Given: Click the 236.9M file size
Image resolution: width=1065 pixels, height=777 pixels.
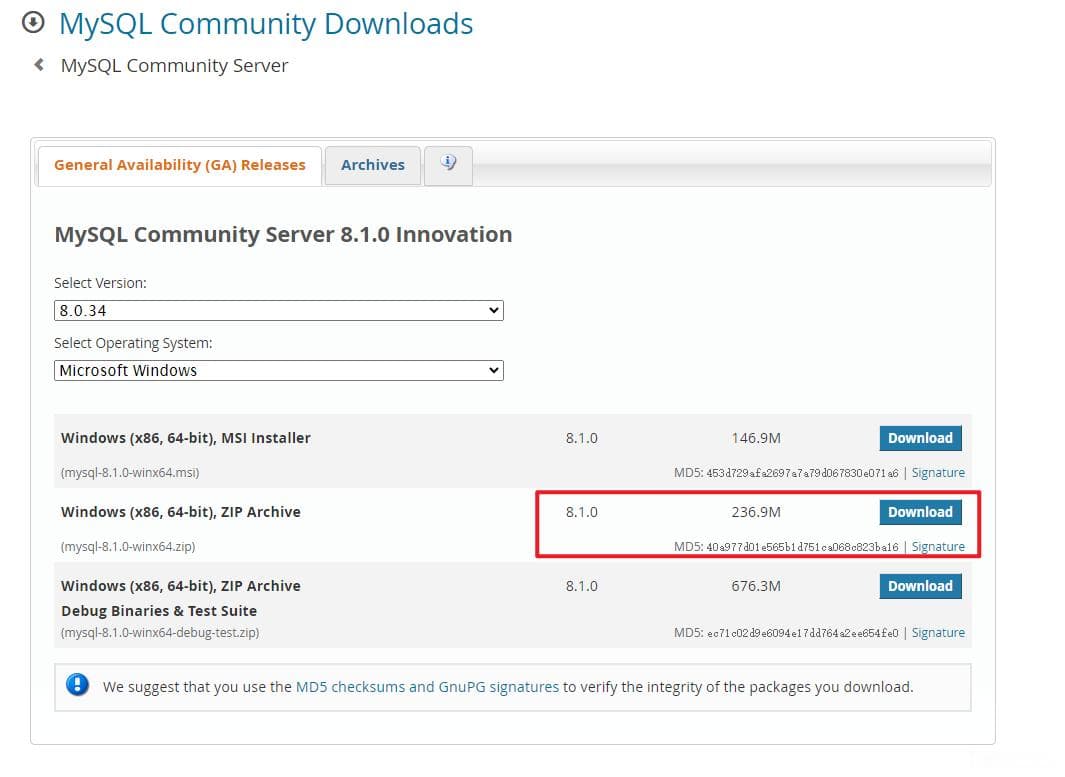Looking at the screenshot, I should click(756, 512).
